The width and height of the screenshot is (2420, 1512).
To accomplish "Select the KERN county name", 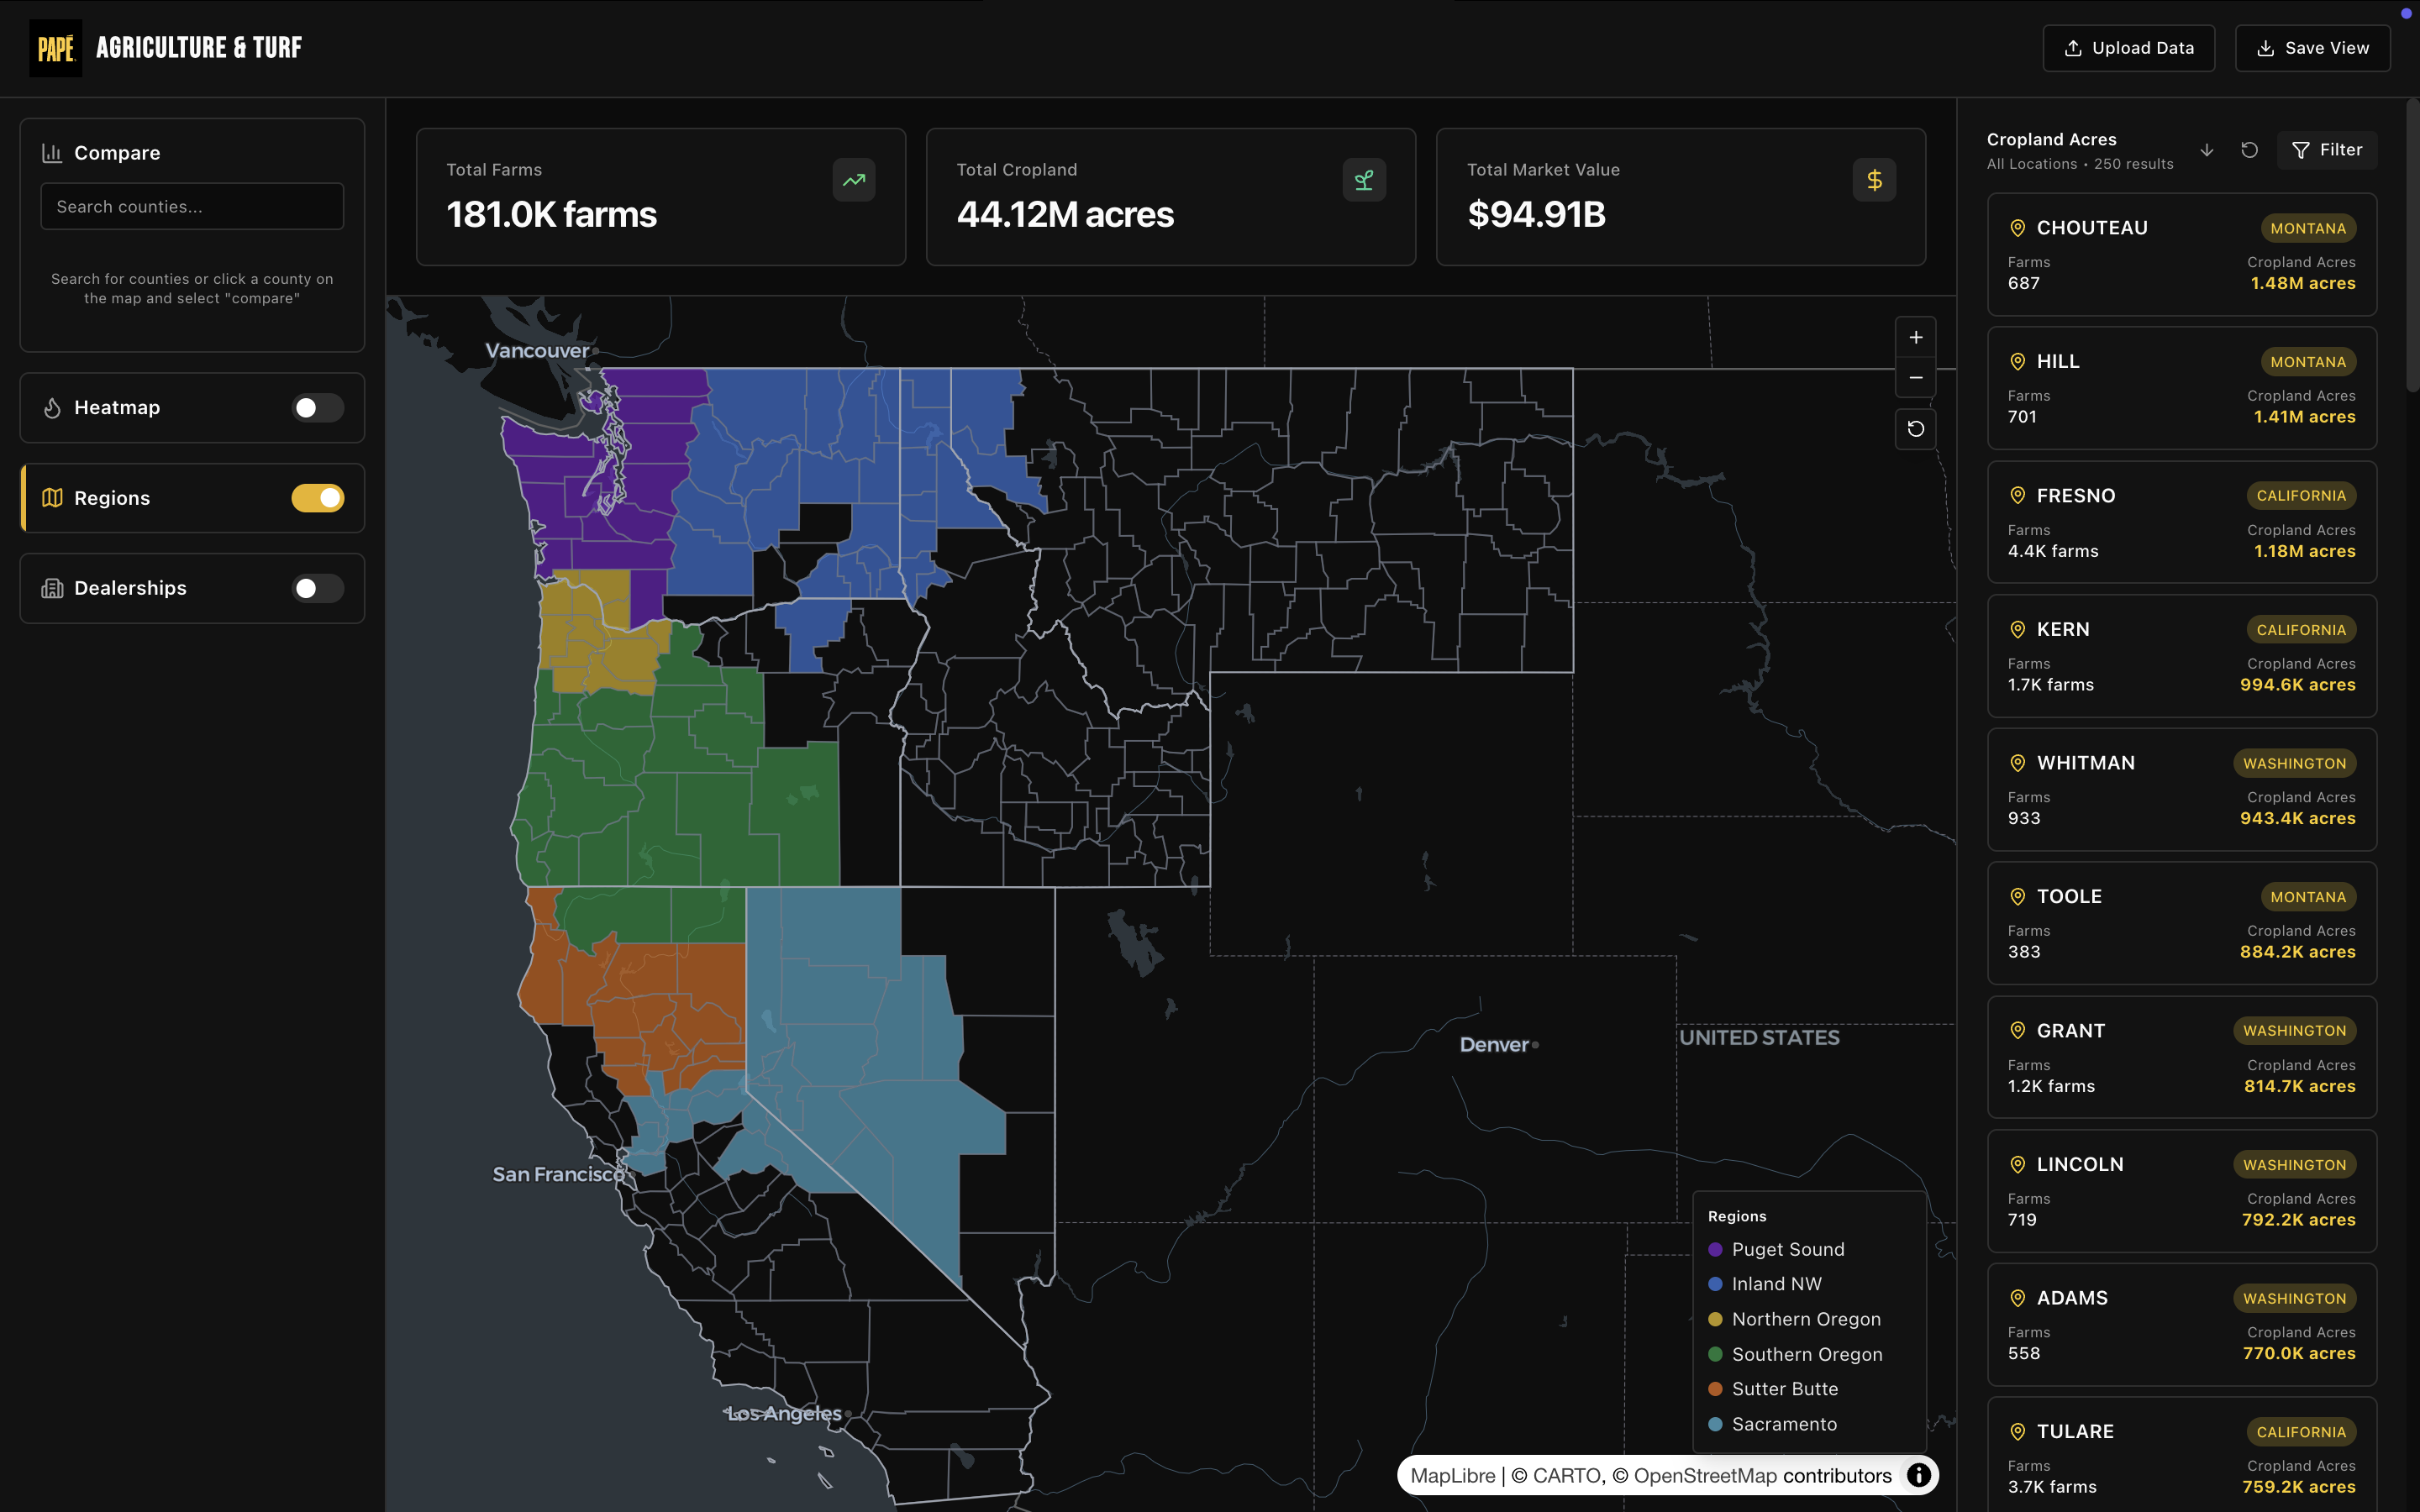I will (x=2063, y=630).
